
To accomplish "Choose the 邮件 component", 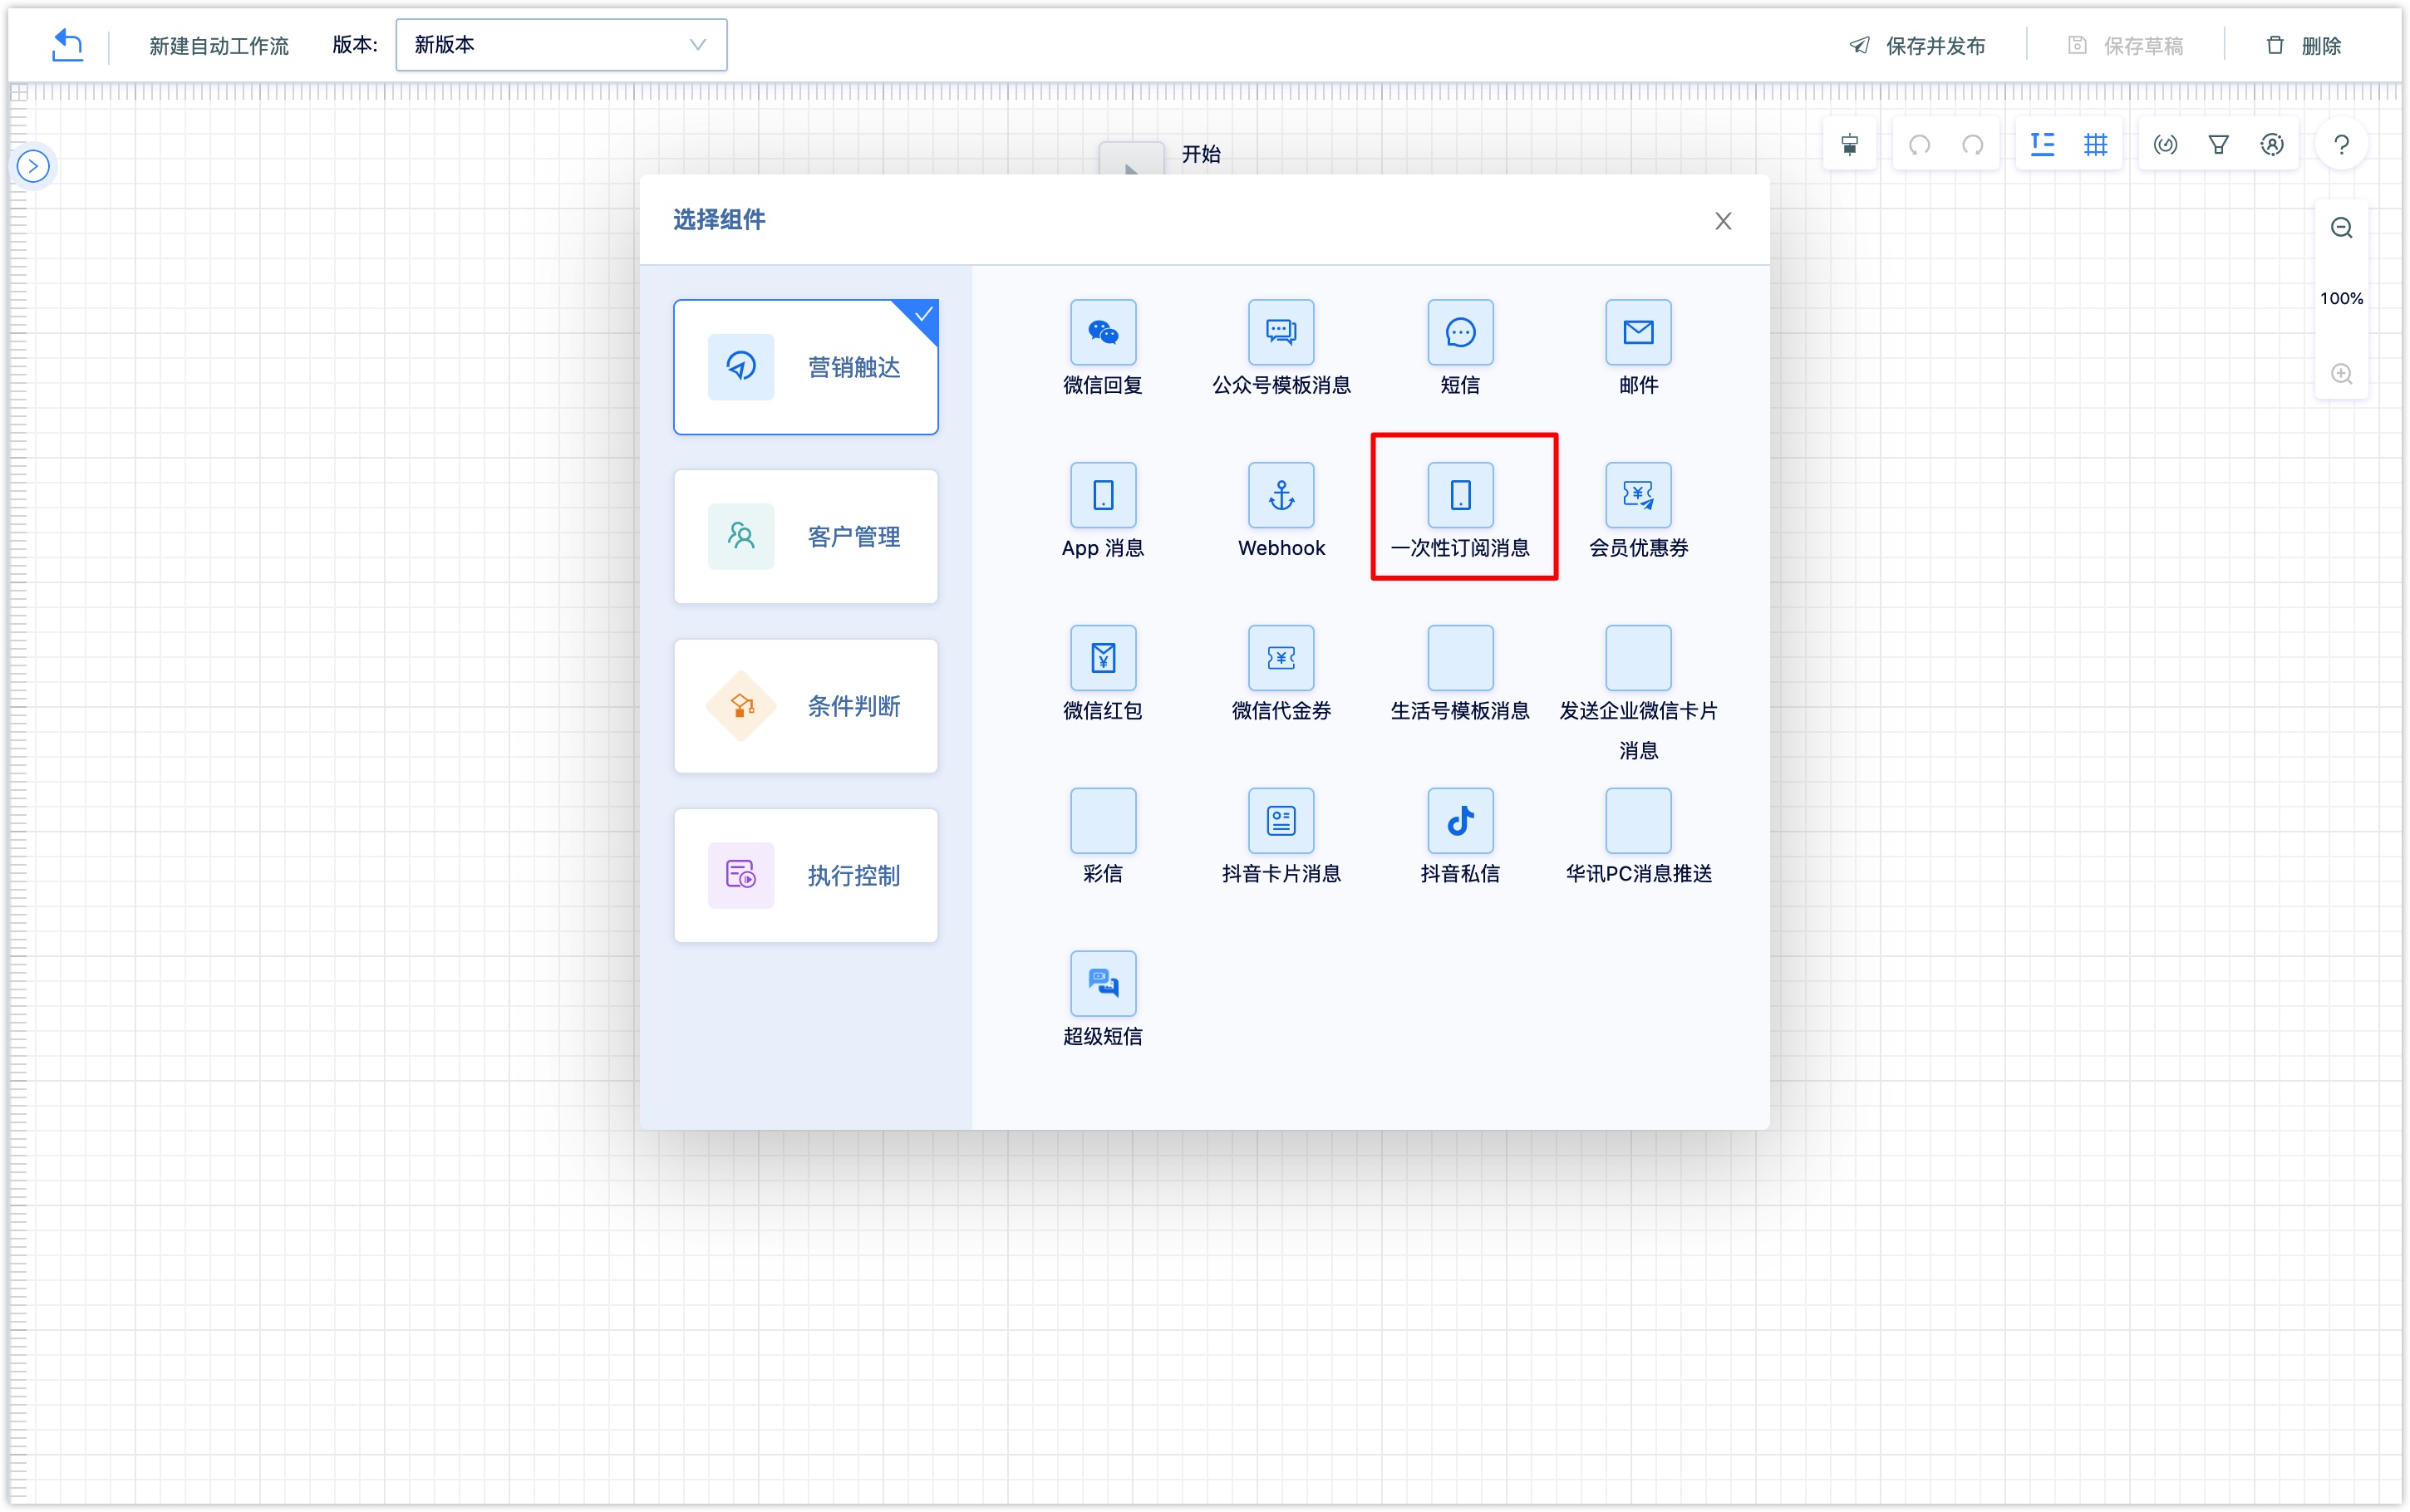I will click(x=1638, y=348).
